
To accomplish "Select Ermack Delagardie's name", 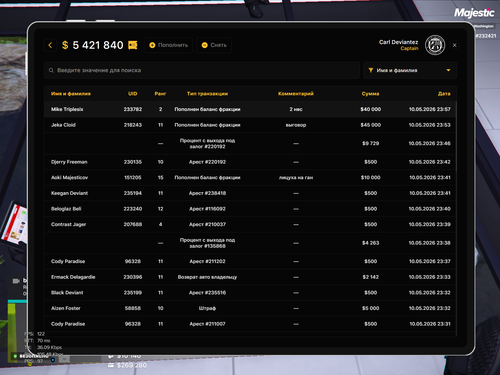I will coord(73,277).
